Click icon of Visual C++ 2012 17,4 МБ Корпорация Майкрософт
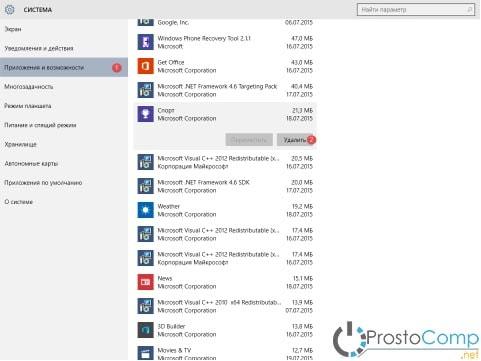 [145, 258]
